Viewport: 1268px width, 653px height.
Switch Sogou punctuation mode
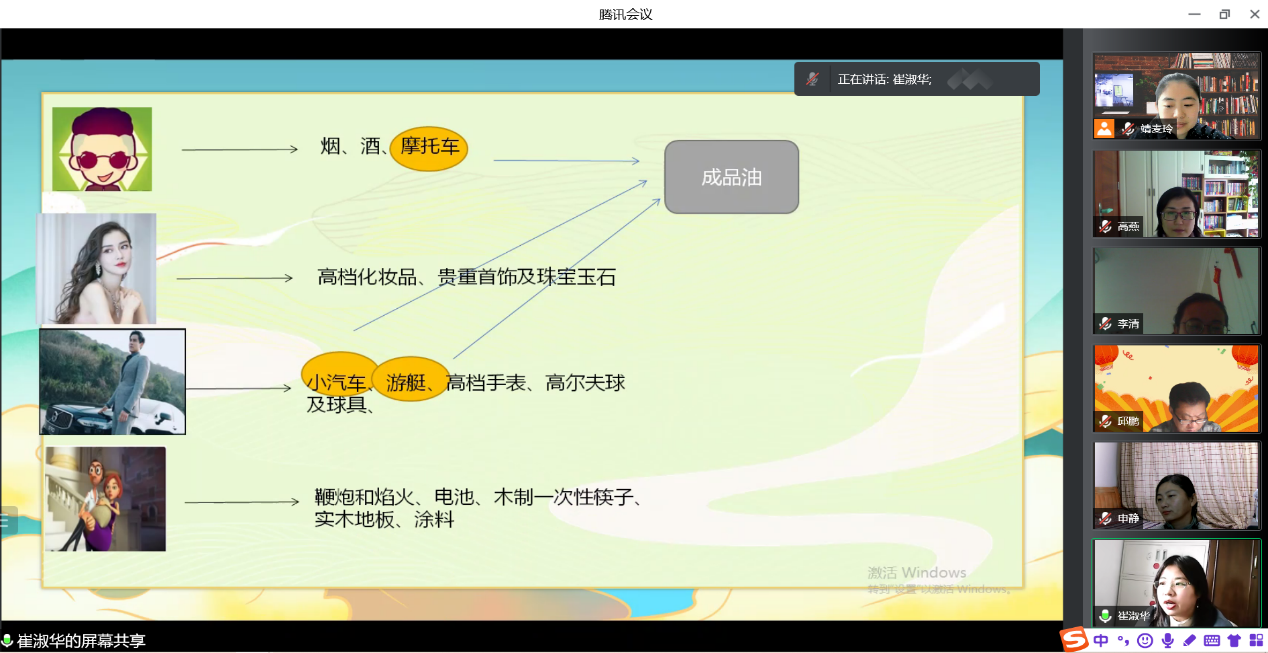point(1123,641)
